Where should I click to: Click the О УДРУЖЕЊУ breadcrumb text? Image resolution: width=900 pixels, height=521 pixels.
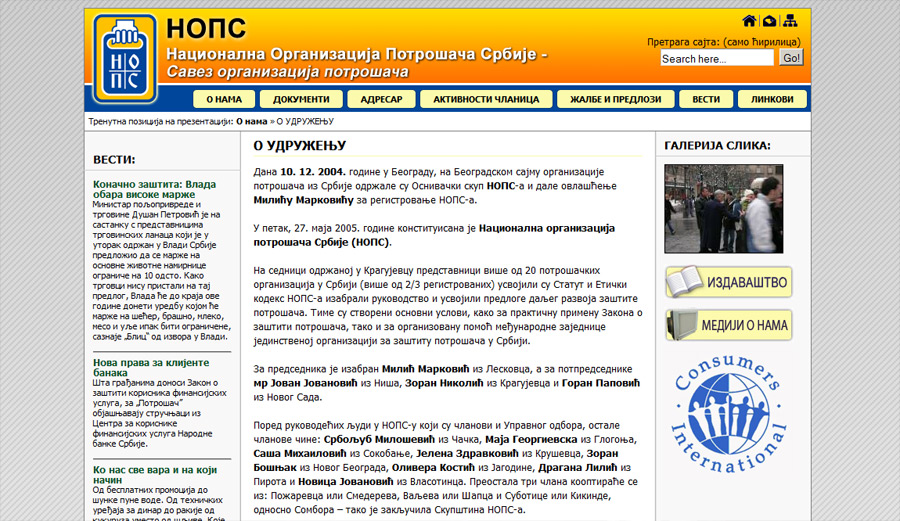tap(305, 122)
